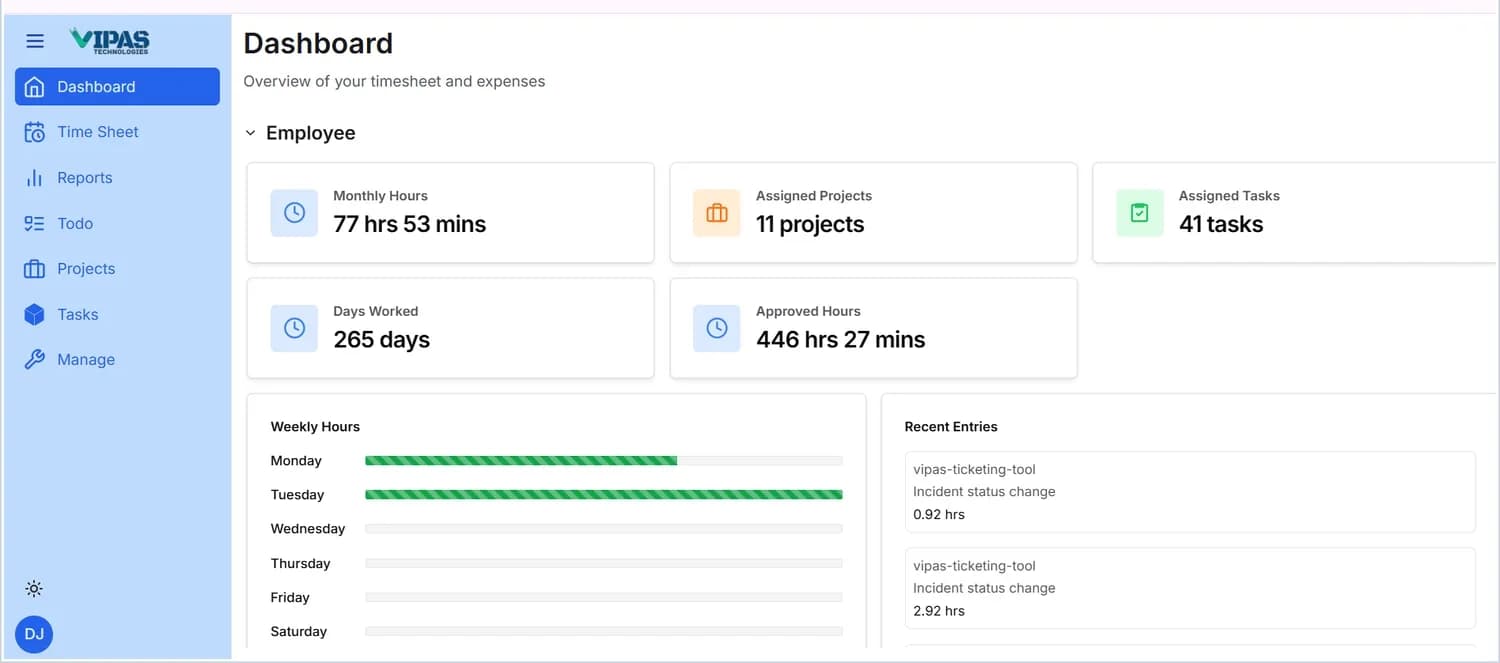
Task: Click the VIPAS Technologies logo
Action: pyautogui.click(x=110, y=41)
